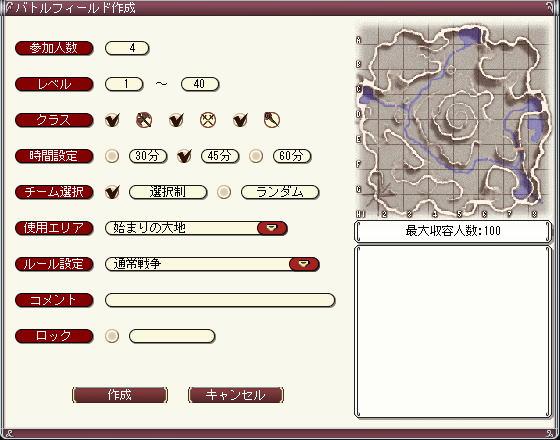The height and width of the screenshot is (440, 560).
Task: Choose the ランダム team selection radio
Action: (224, 192)
